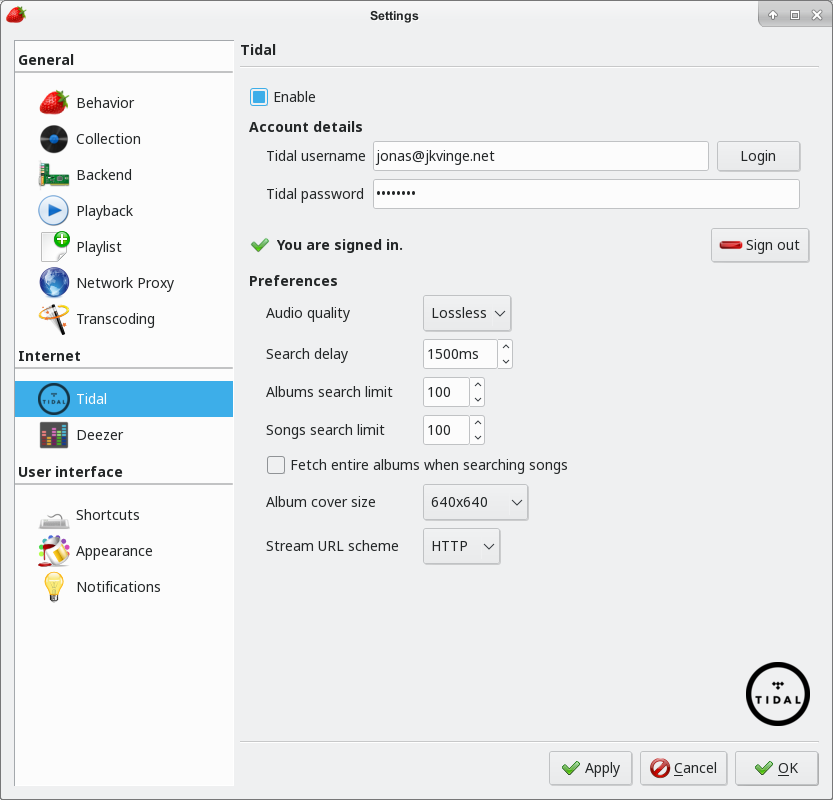The width and height of the screenshot is (833, 800).
Task: Open Deezer equalizer icon in sidebar
Action: coord(54,435)
